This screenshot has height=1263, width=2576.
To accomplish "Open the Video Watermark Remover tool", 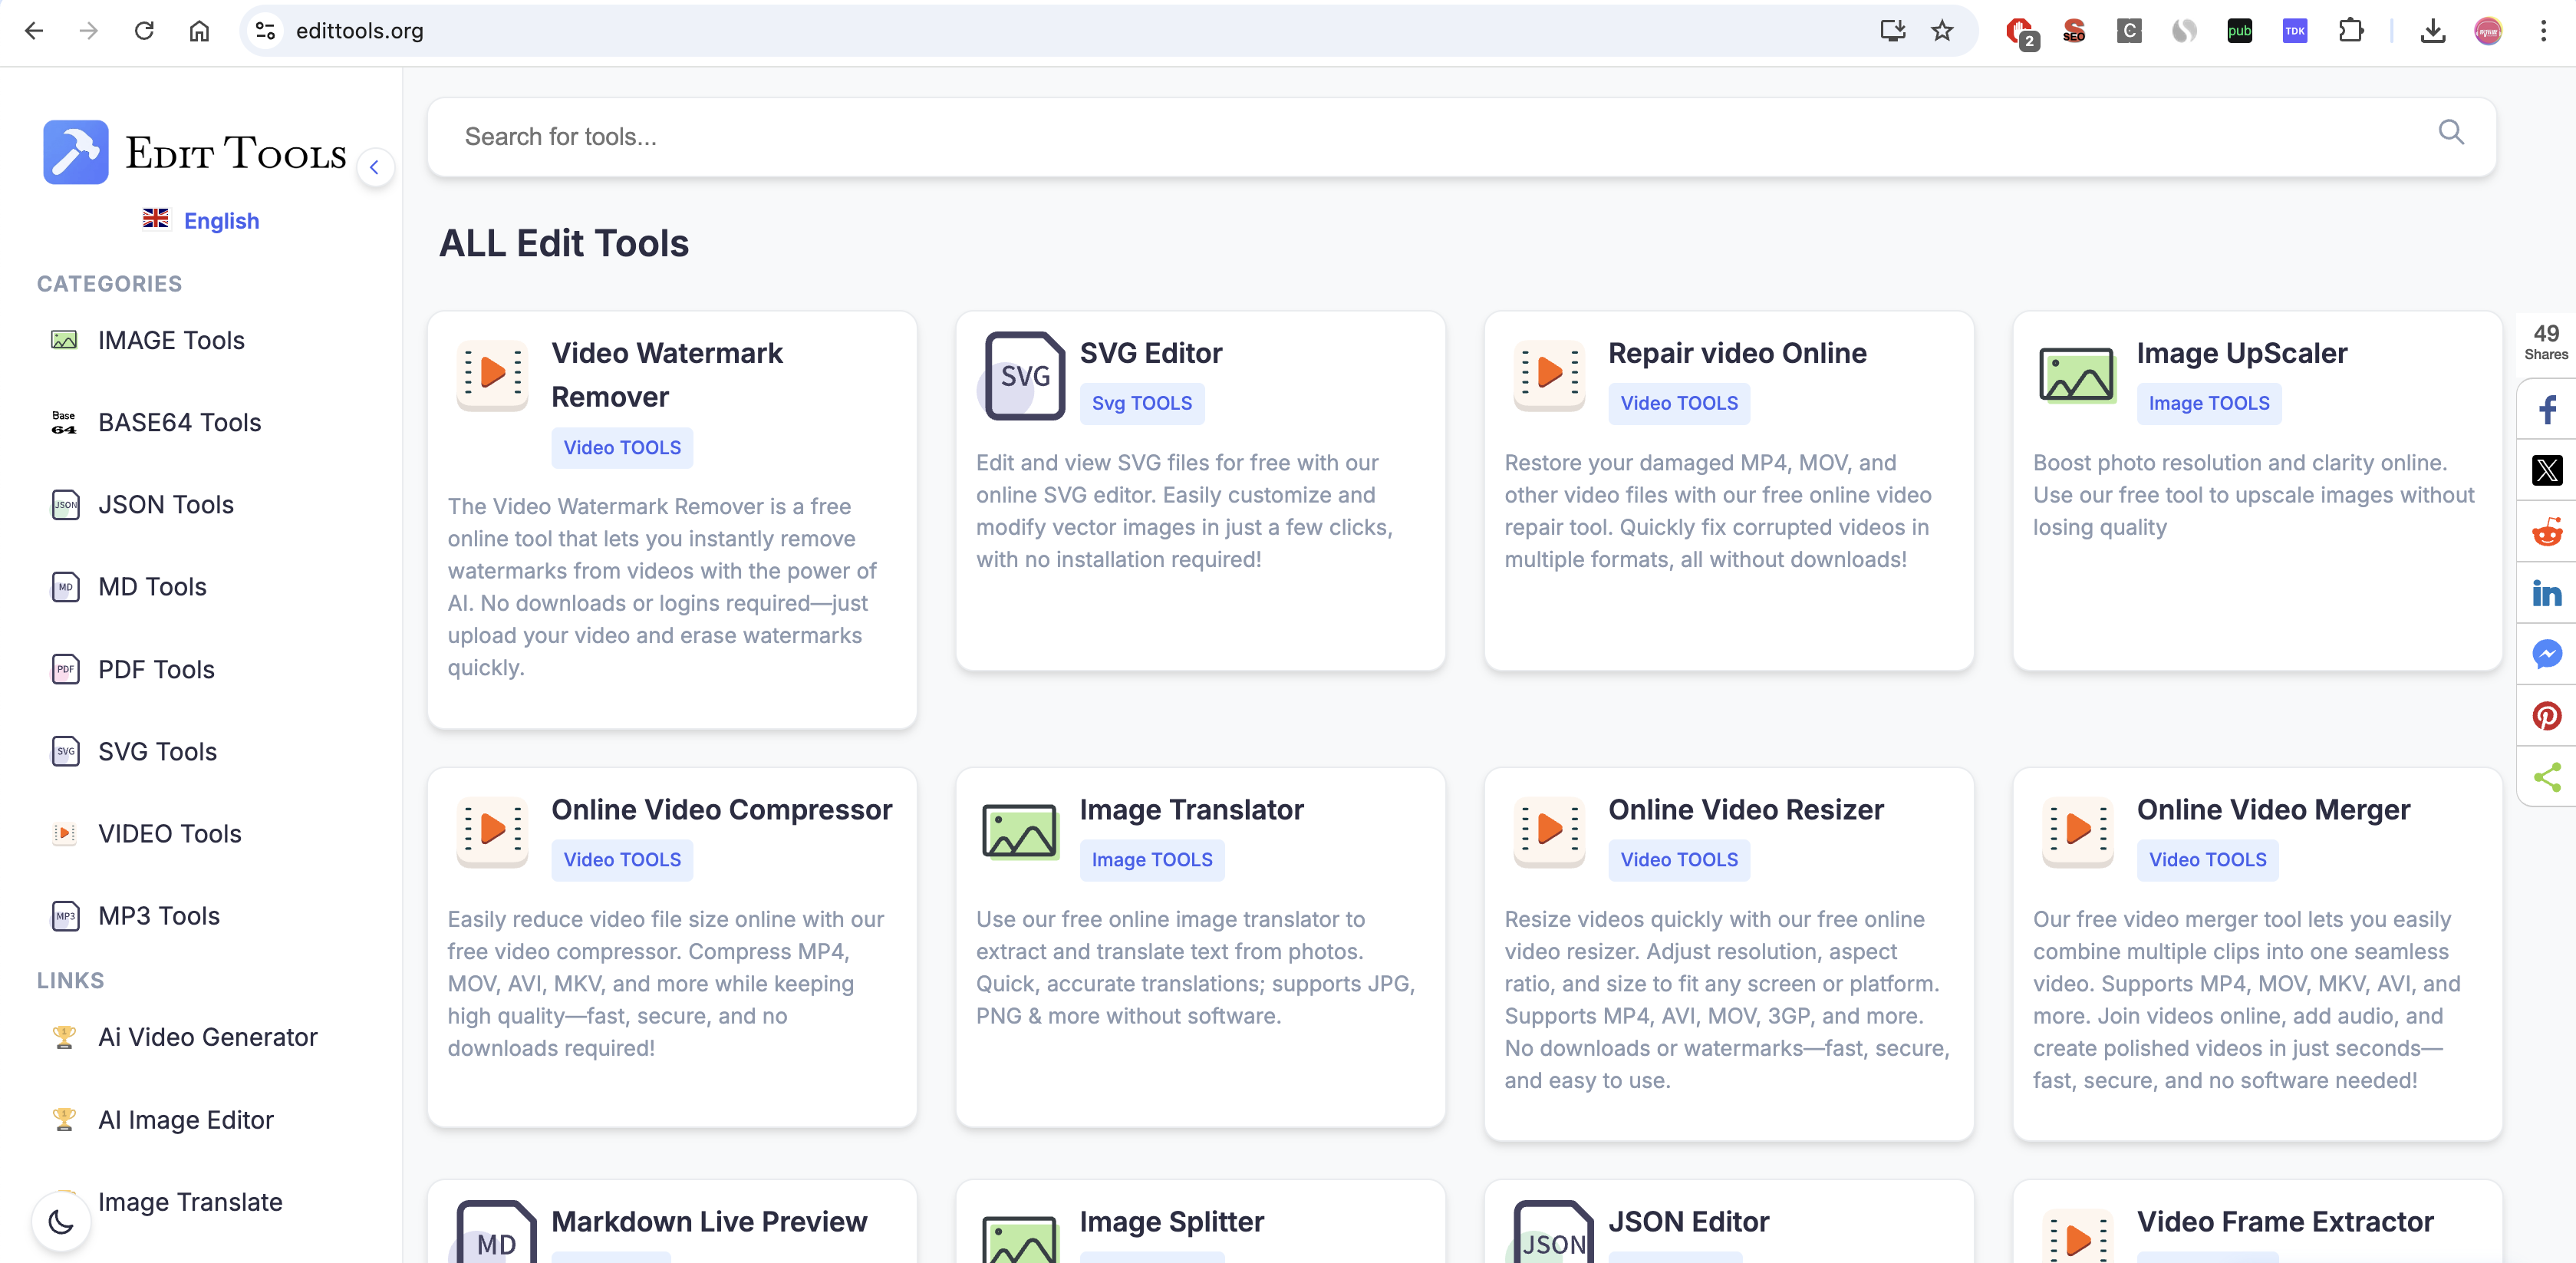I will 667,374.
